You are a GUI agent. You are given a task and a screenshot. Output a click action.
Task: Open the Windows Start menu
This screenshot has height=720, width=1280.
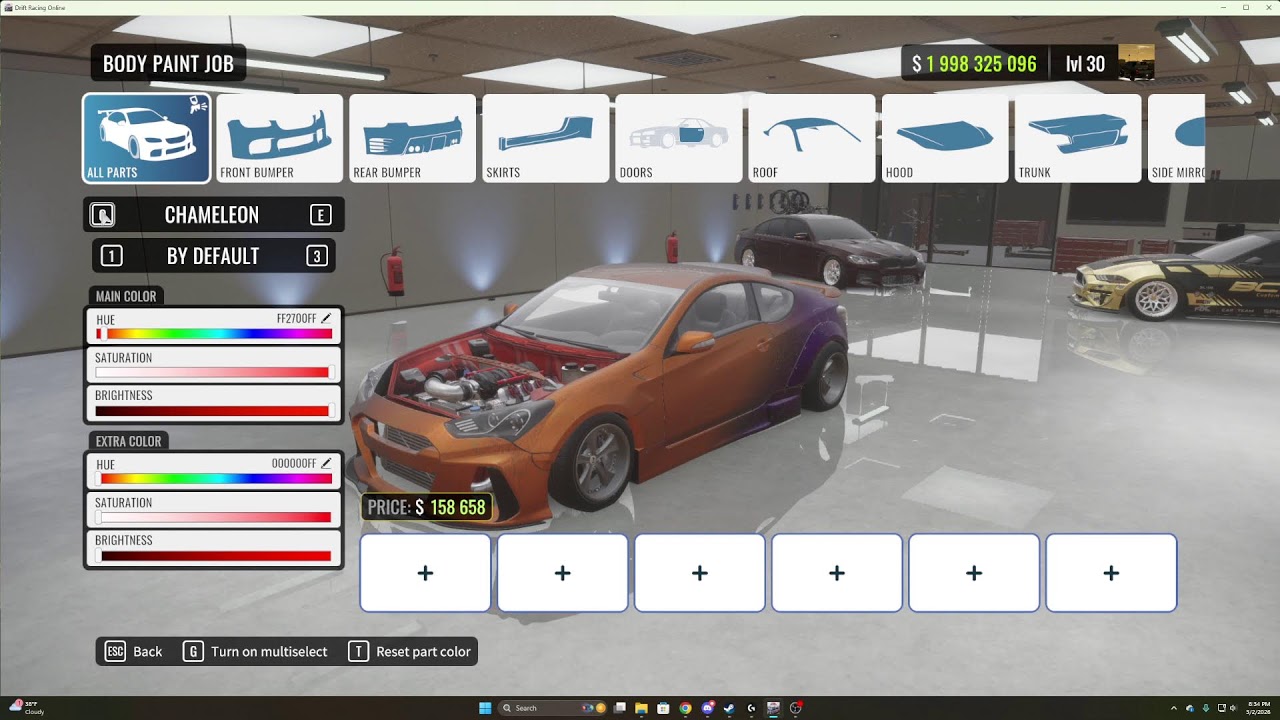point(485,708)
